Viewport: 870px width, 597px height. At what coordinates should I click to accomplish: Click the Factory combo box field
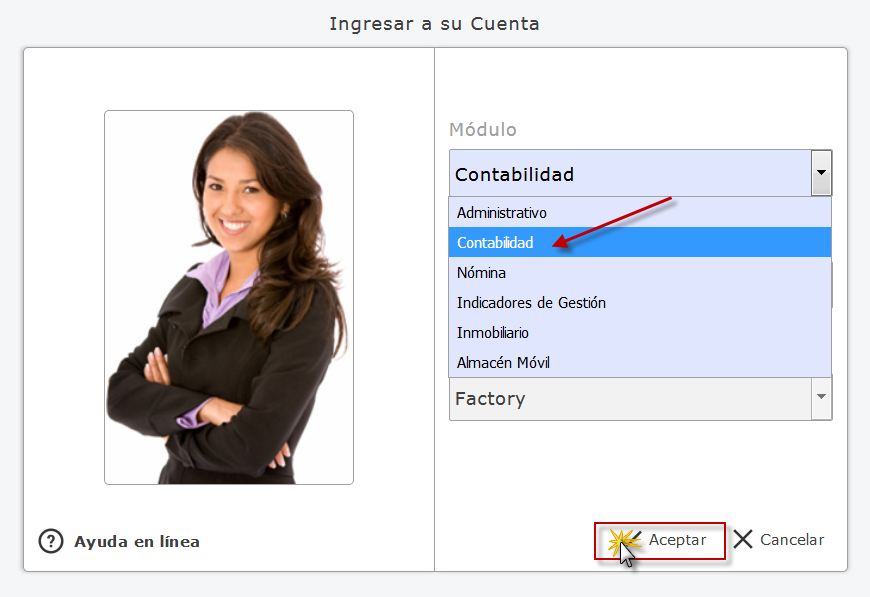[630, 398]
